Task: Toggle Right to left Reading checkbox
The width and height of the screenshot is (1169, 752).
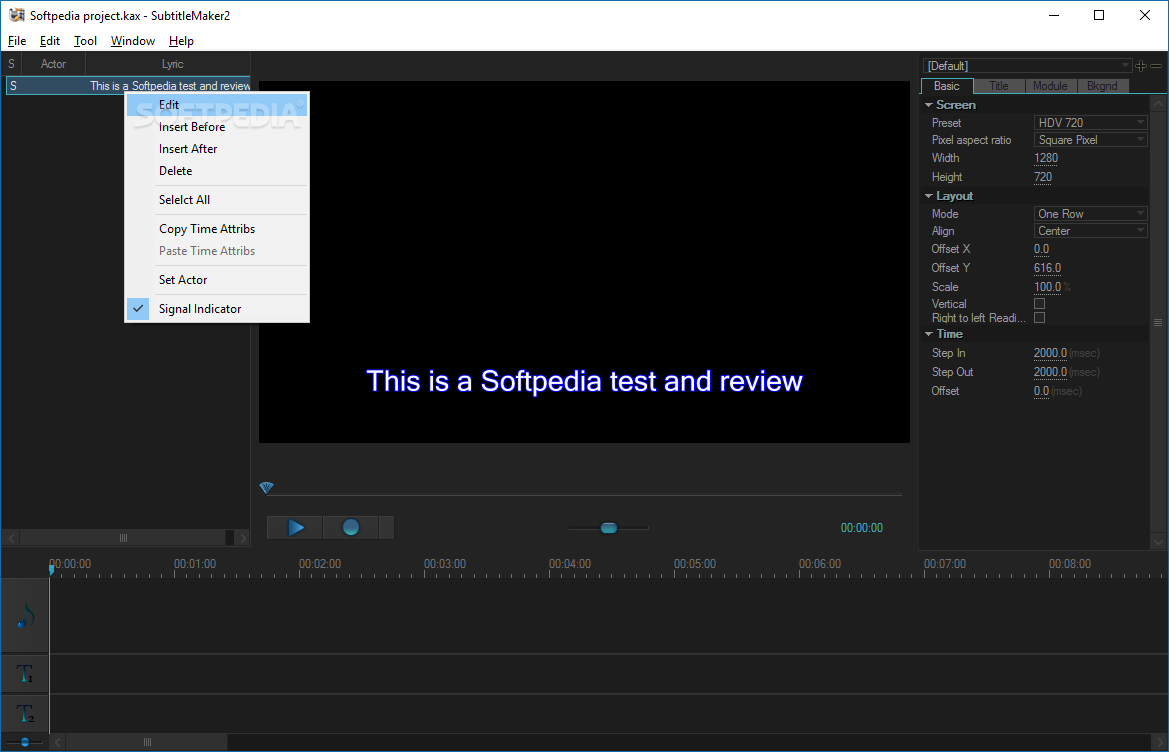Action: pos(1039,317)
